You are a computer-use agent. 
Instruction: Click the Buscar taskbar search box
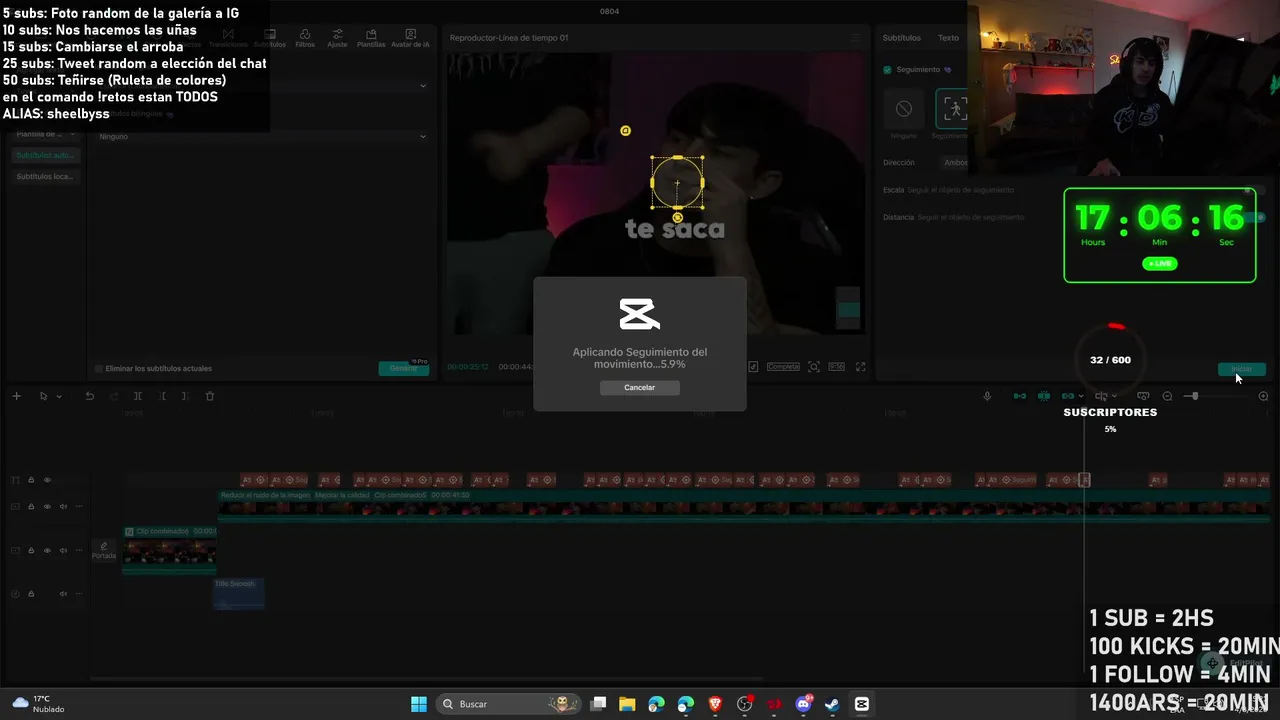(510, 704)
